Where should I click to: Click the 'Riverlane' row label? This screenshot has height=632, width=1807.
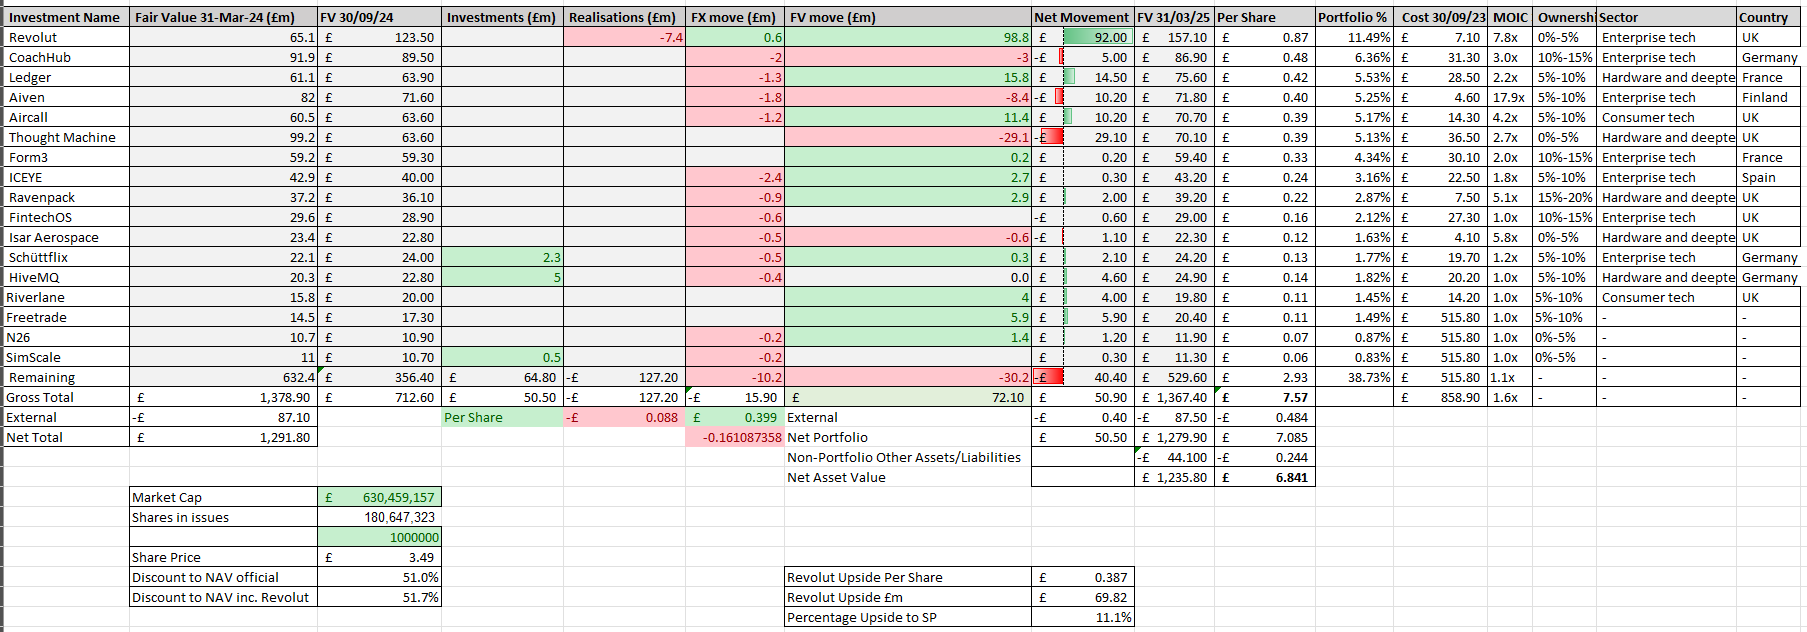click(66, 297)
